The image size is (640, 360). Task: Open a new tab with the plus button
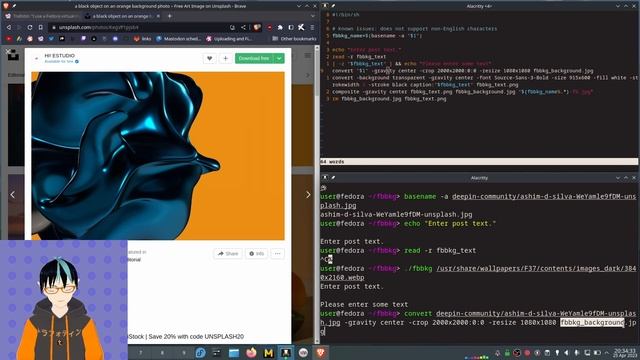[x=169, y=16]
